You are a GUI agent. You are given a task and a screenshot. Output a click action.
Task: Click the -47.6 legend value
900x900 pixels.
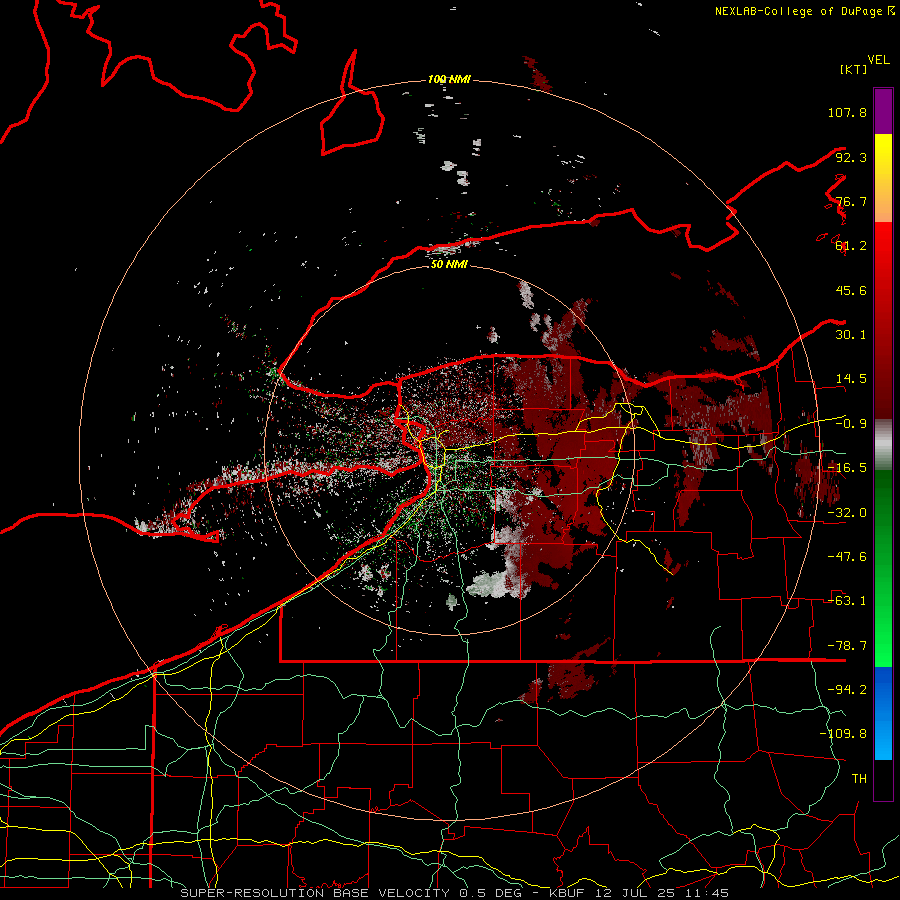[x=847, y=557]
